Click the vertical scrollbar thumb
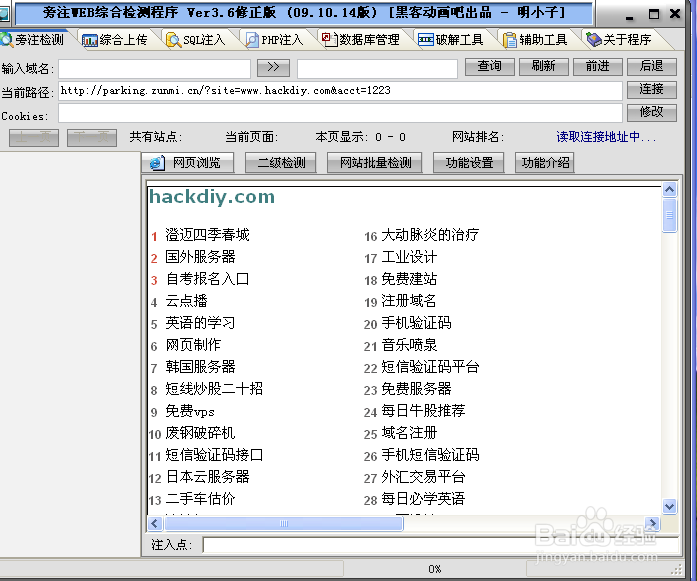The image size is (697, 581). (669, 216)
